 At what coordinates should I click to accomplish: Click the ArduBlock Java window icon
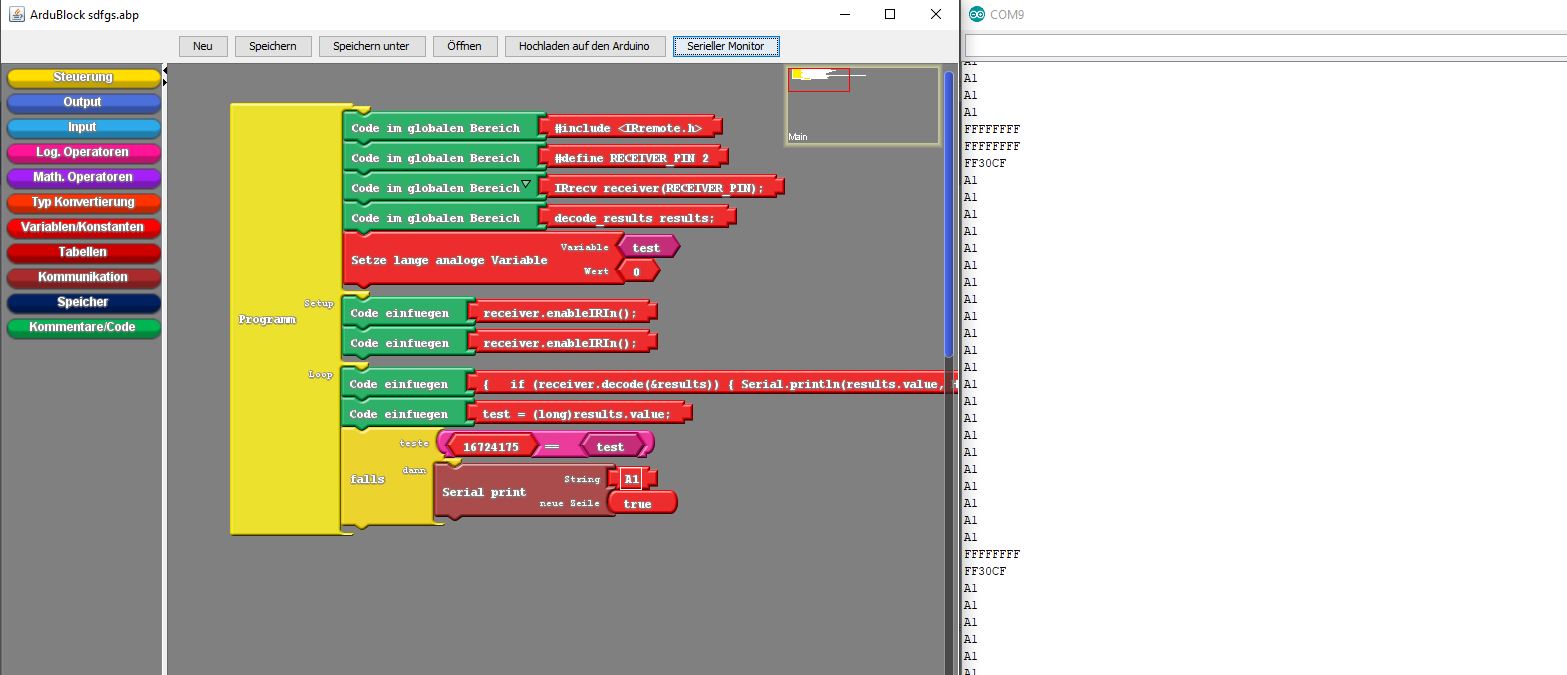pyautogui.click(x=17, y=14)
